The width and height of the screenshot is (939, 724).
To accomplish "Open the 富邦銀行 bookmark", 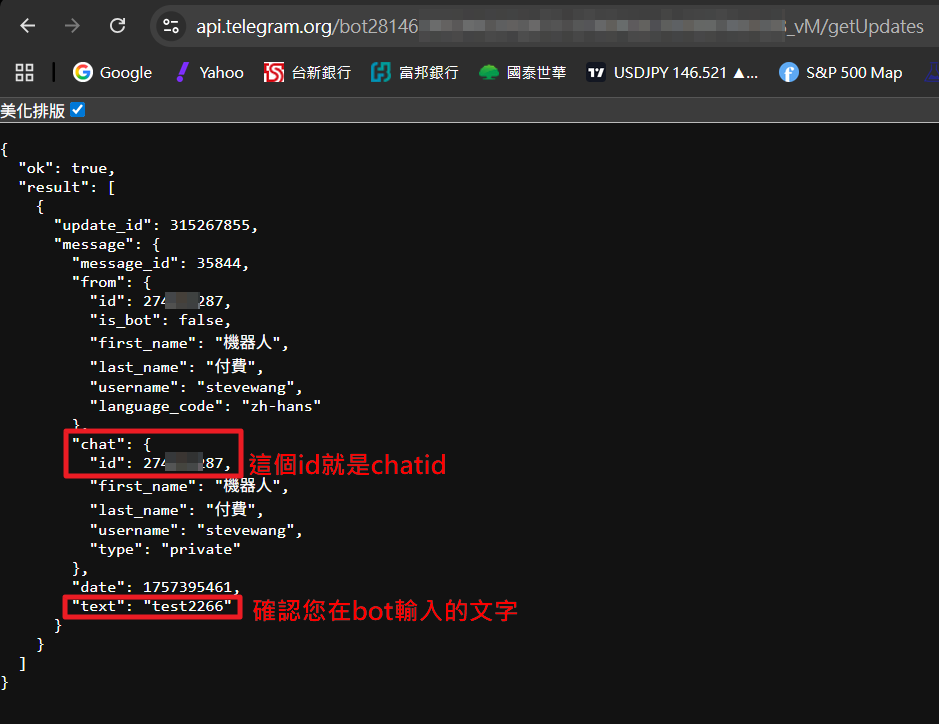I will 414,72.
